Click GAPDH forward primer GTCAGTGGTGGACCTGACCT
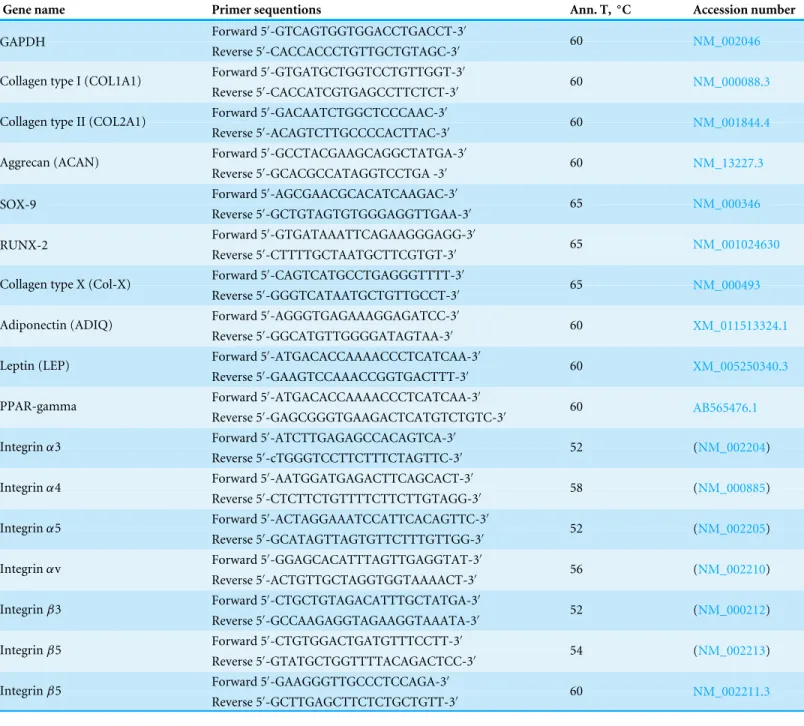Image resolution: width=804 pixels, height=726 pixels. (x=339, y=31)
